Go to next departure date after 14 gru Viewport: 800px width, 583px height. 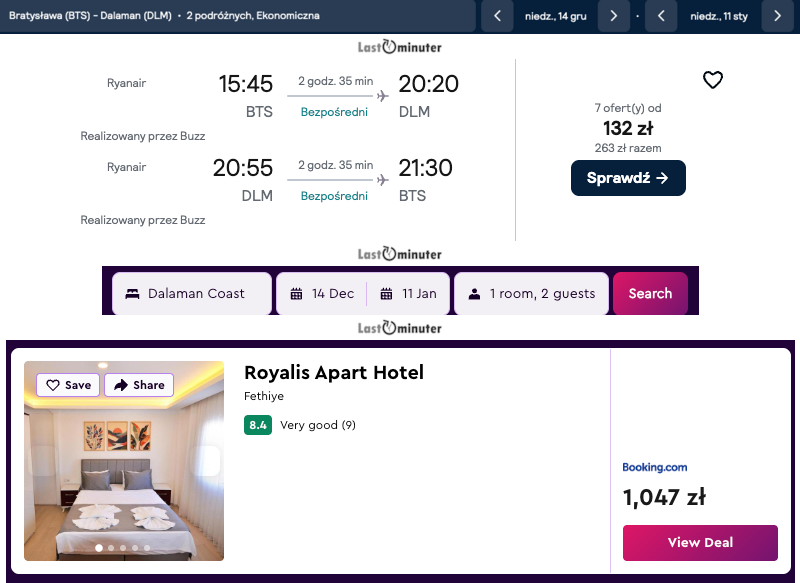click(613, 16)
